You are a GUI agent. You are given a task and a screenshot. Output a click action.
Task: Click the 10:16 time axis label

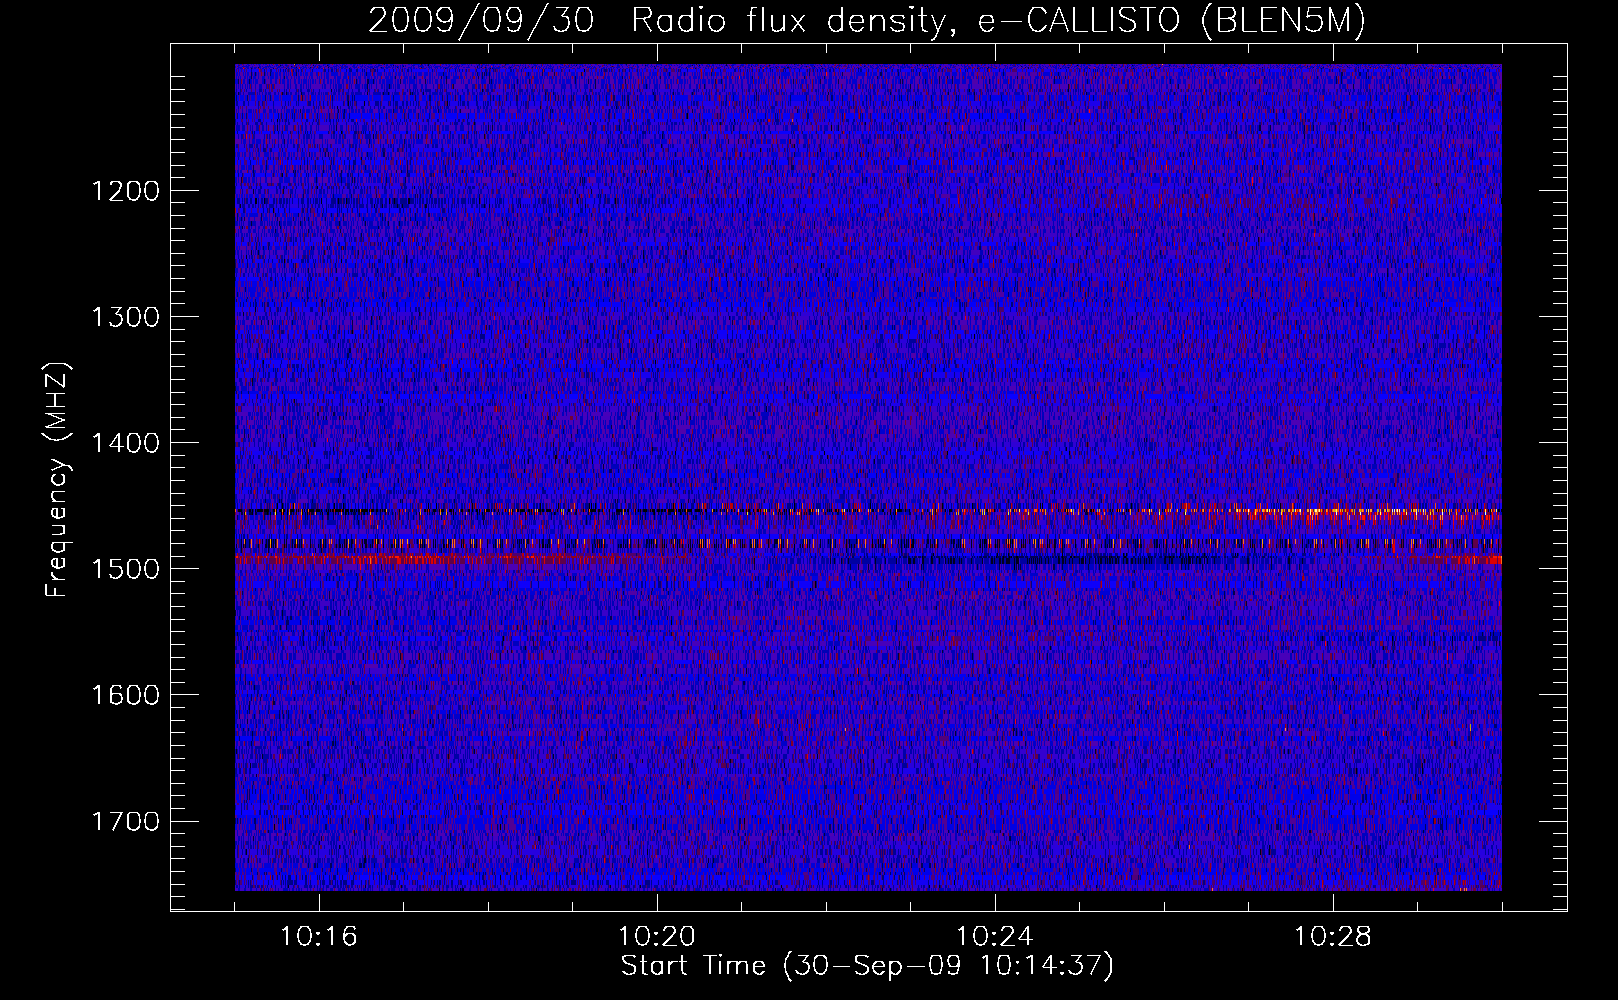click(x=319, y=937)
